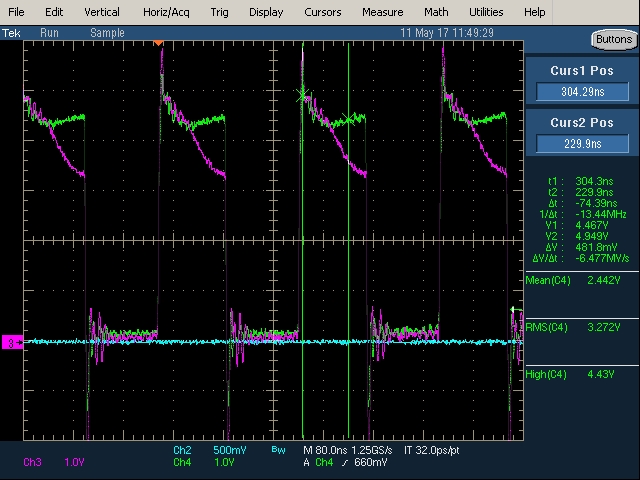Viewport: 640px width, 480px height.
Task: Click the Curs1 Pos label
Action: point(582,71)
